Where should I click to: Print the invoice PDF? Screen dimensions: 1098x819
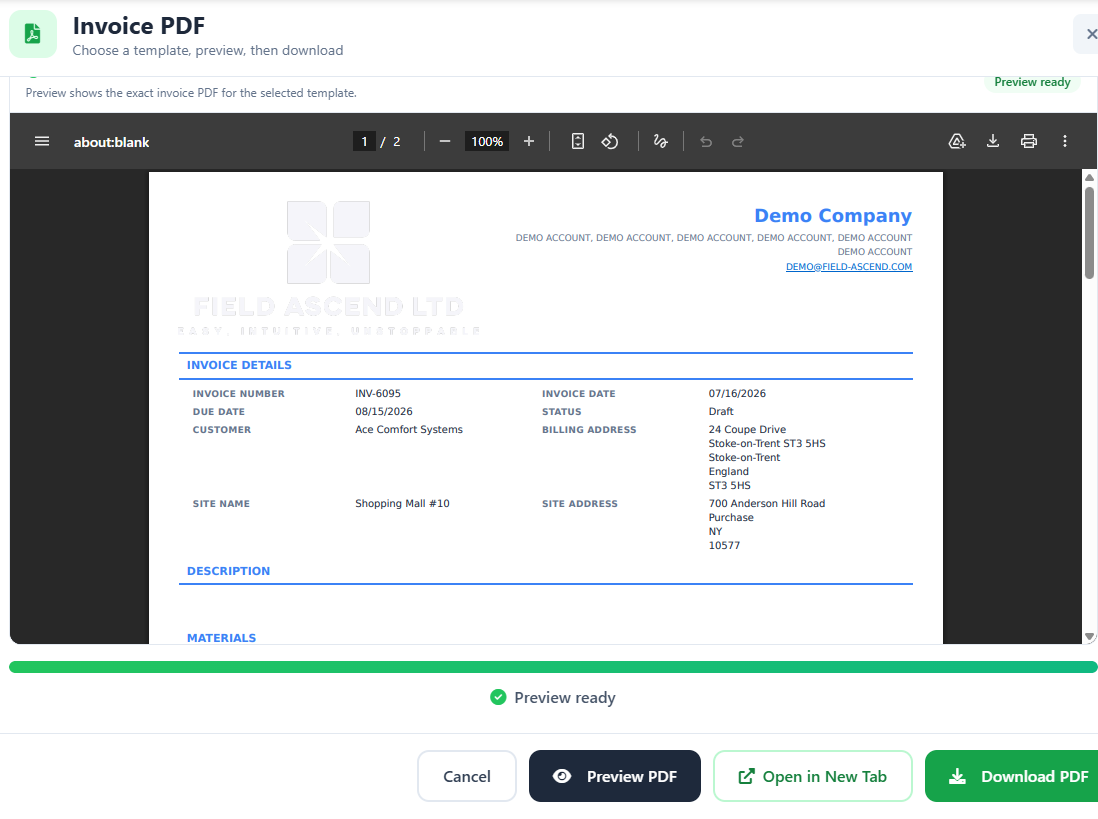pos(1029,141)
